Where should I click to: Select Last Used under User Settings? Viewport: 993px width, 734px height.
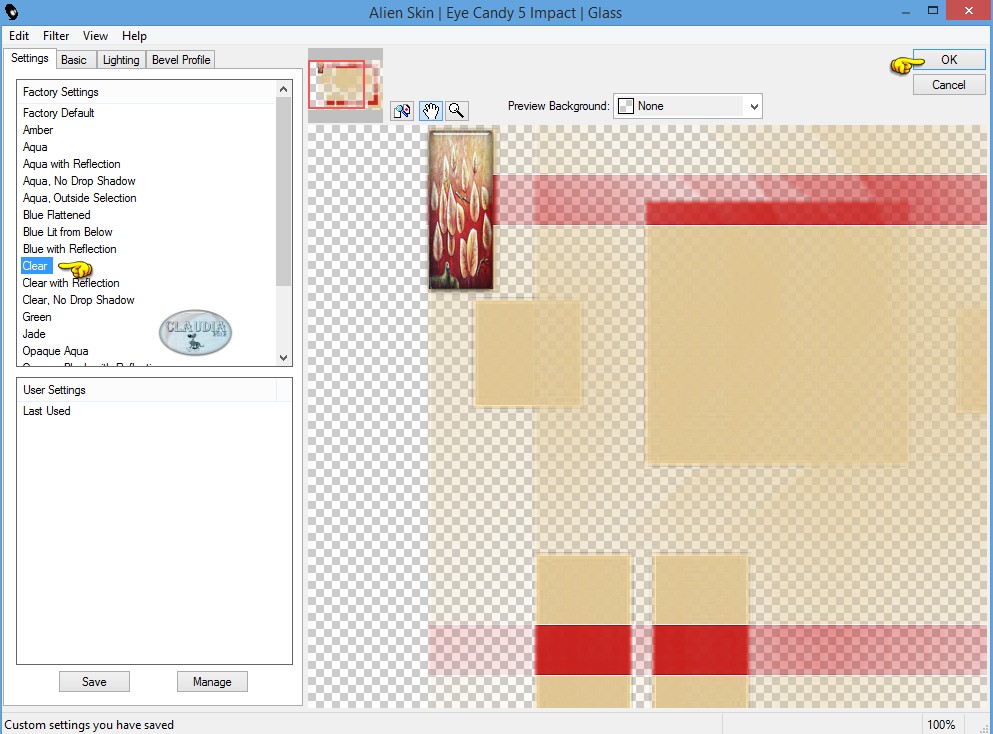(x=47, y=411)
